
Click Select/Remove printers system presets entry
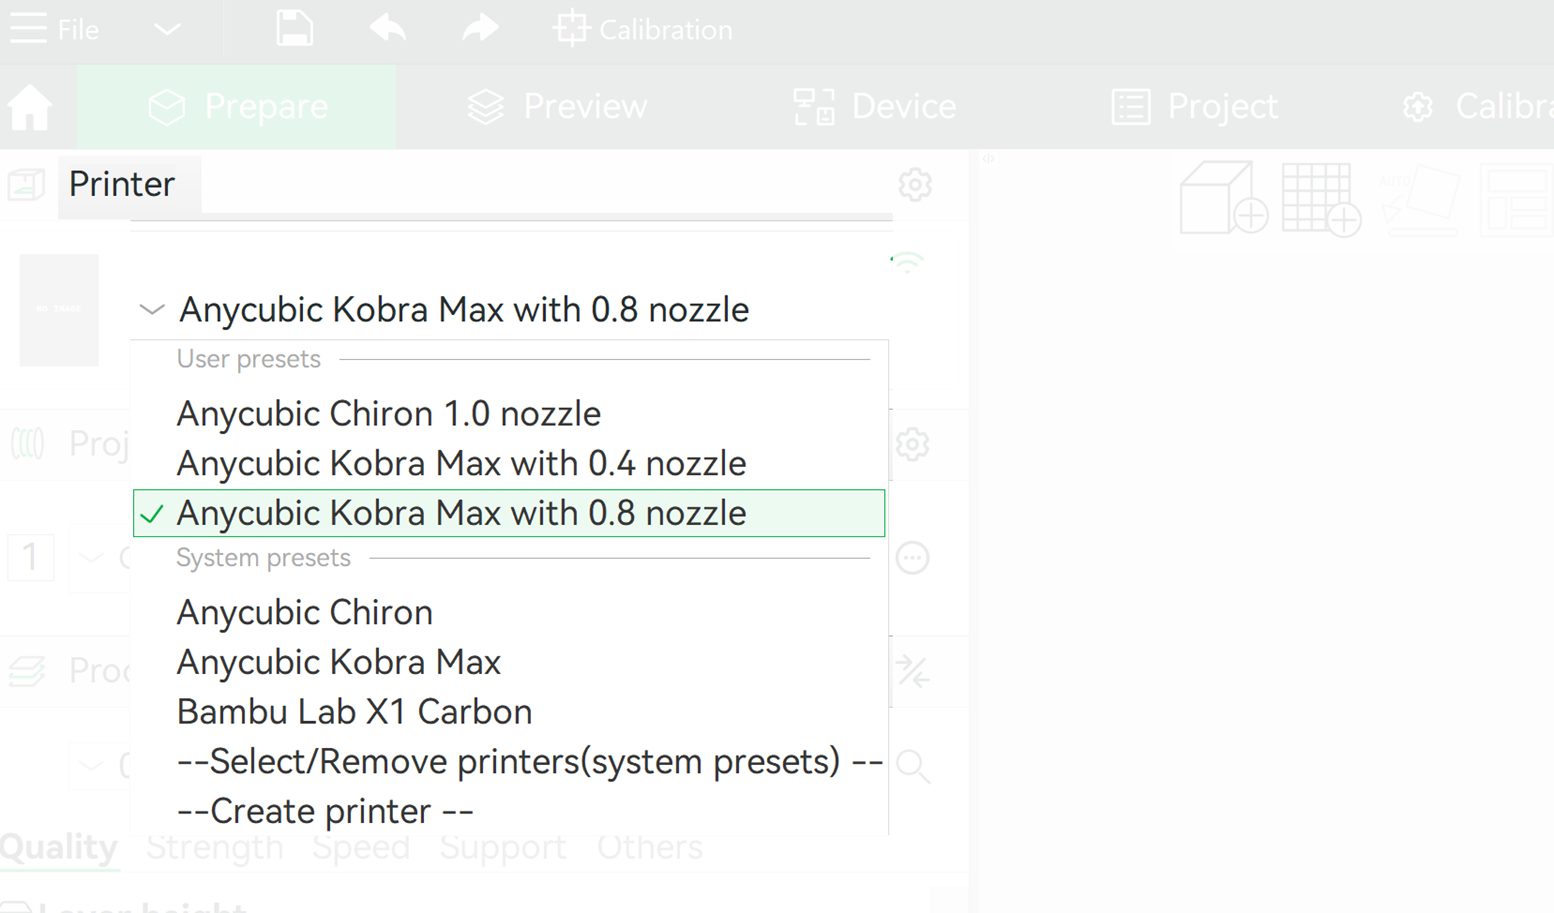point(529,762)
